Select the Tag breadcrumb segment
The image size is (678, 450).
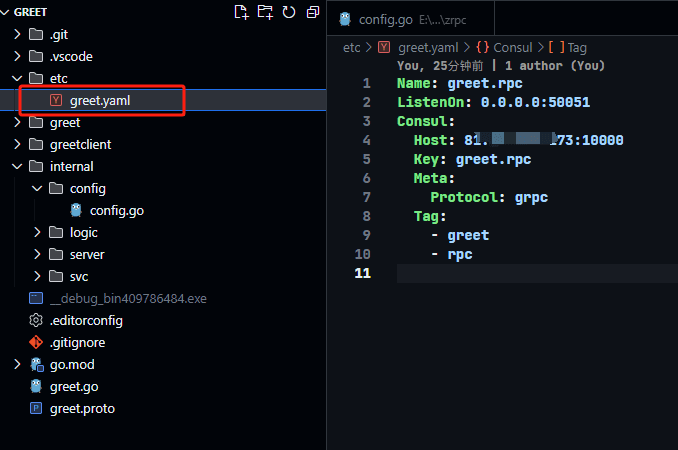tap(576, 47)
